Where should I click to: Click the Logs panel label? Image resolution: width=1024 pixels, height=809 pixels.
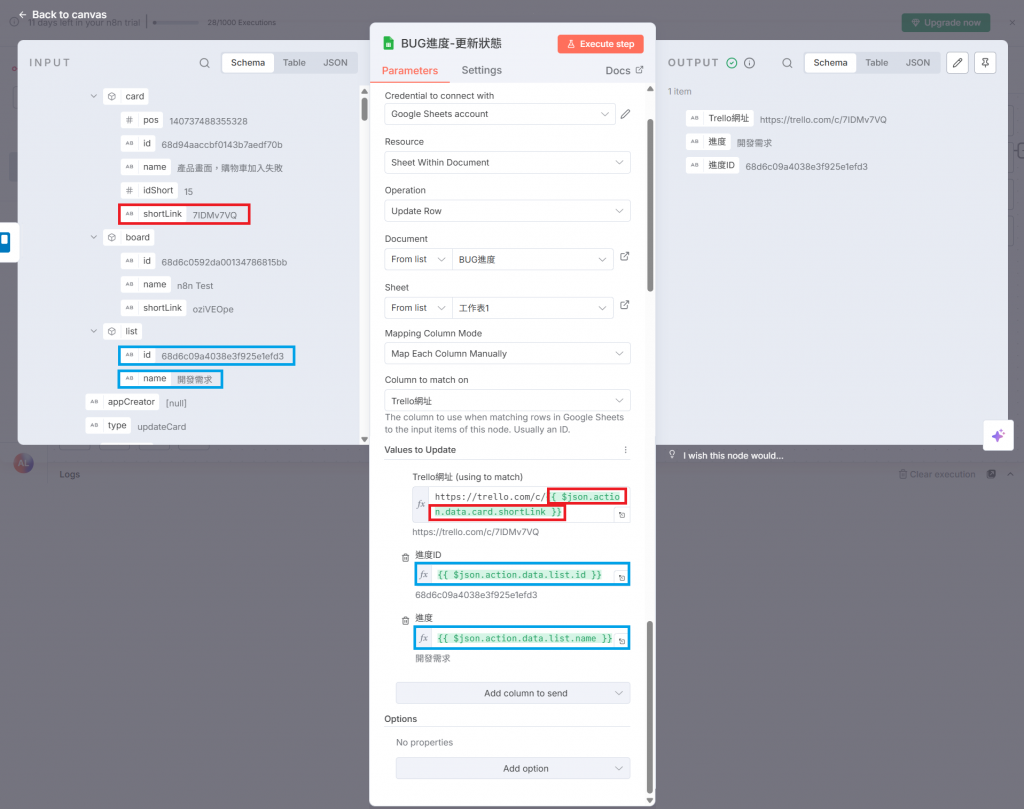click(69, 474)
